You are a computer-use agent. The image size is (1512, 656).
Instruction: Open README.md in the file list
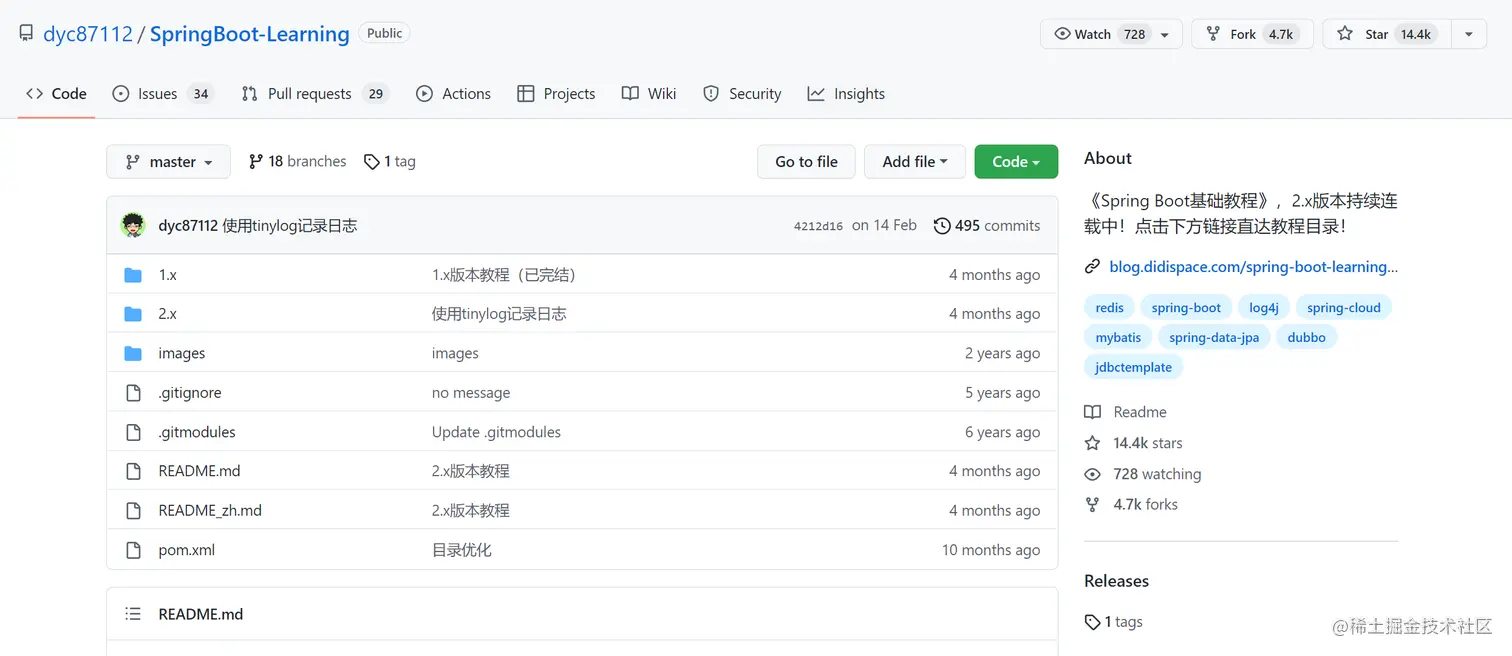199,471
